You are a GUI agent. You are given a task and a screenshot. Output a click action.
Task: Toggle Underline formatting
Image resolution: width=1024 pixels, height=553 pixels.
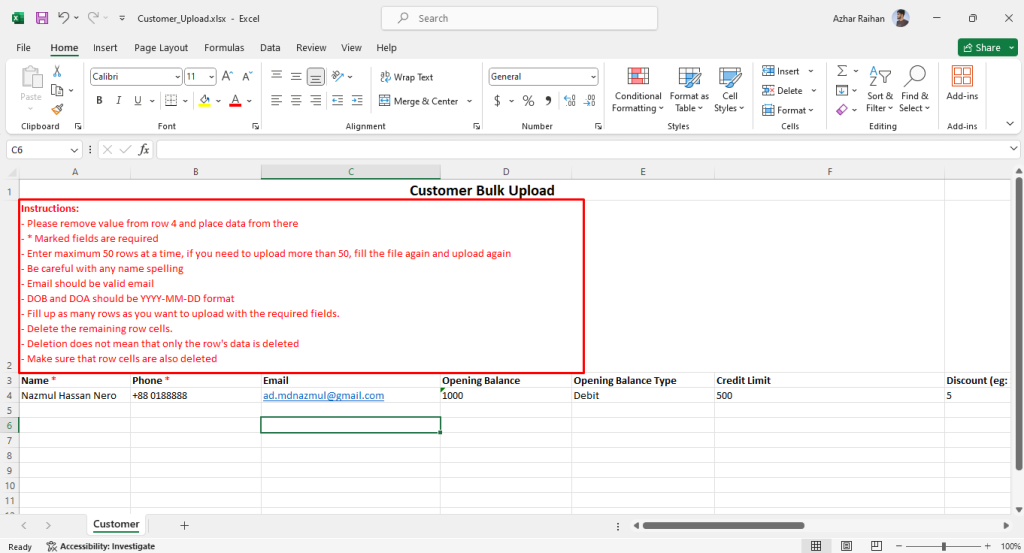[x=138, y=101]
